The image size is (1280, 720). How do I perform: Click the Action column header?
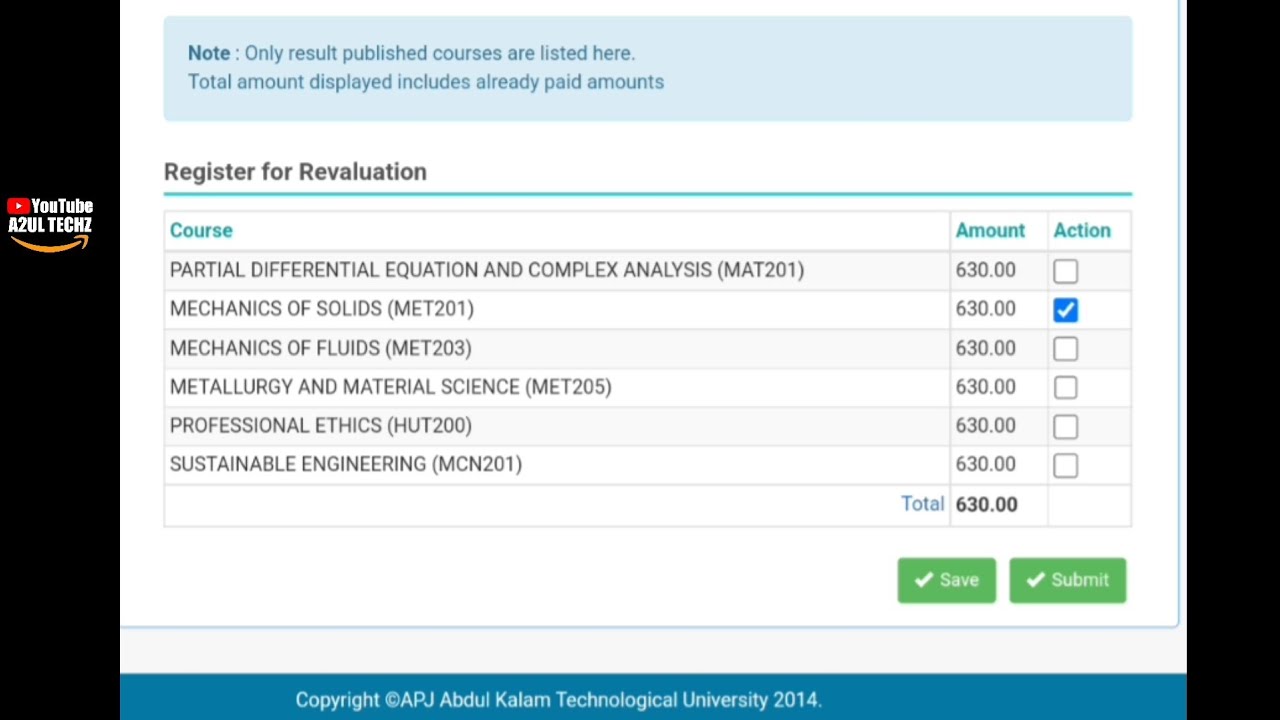1082,230
